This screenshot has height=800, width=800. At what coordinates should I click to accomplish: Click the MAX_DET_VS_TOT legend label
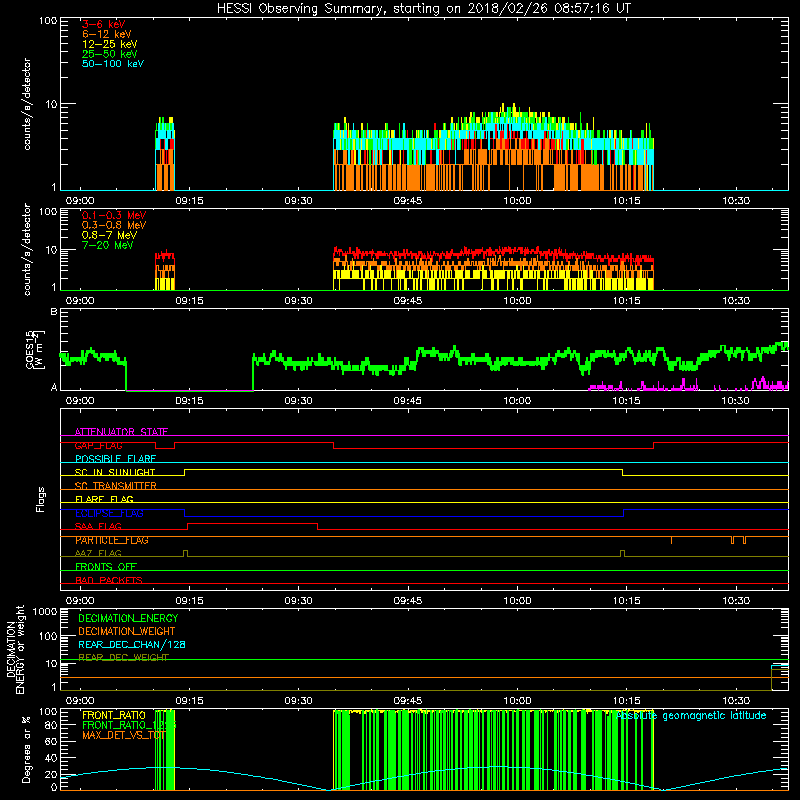(x=124, y=735)
